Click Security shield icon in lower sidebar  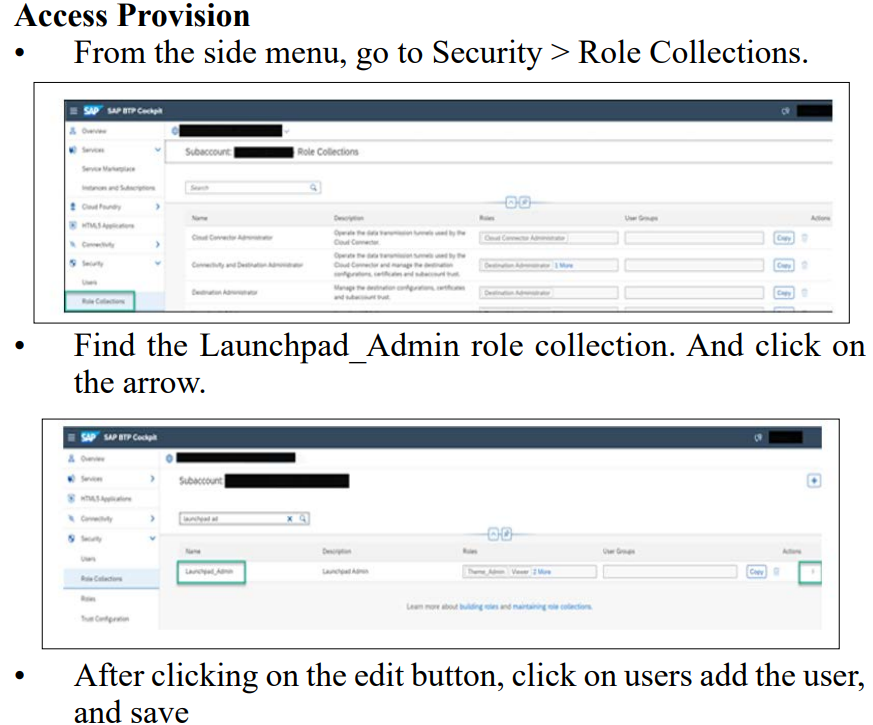point(71,538)
